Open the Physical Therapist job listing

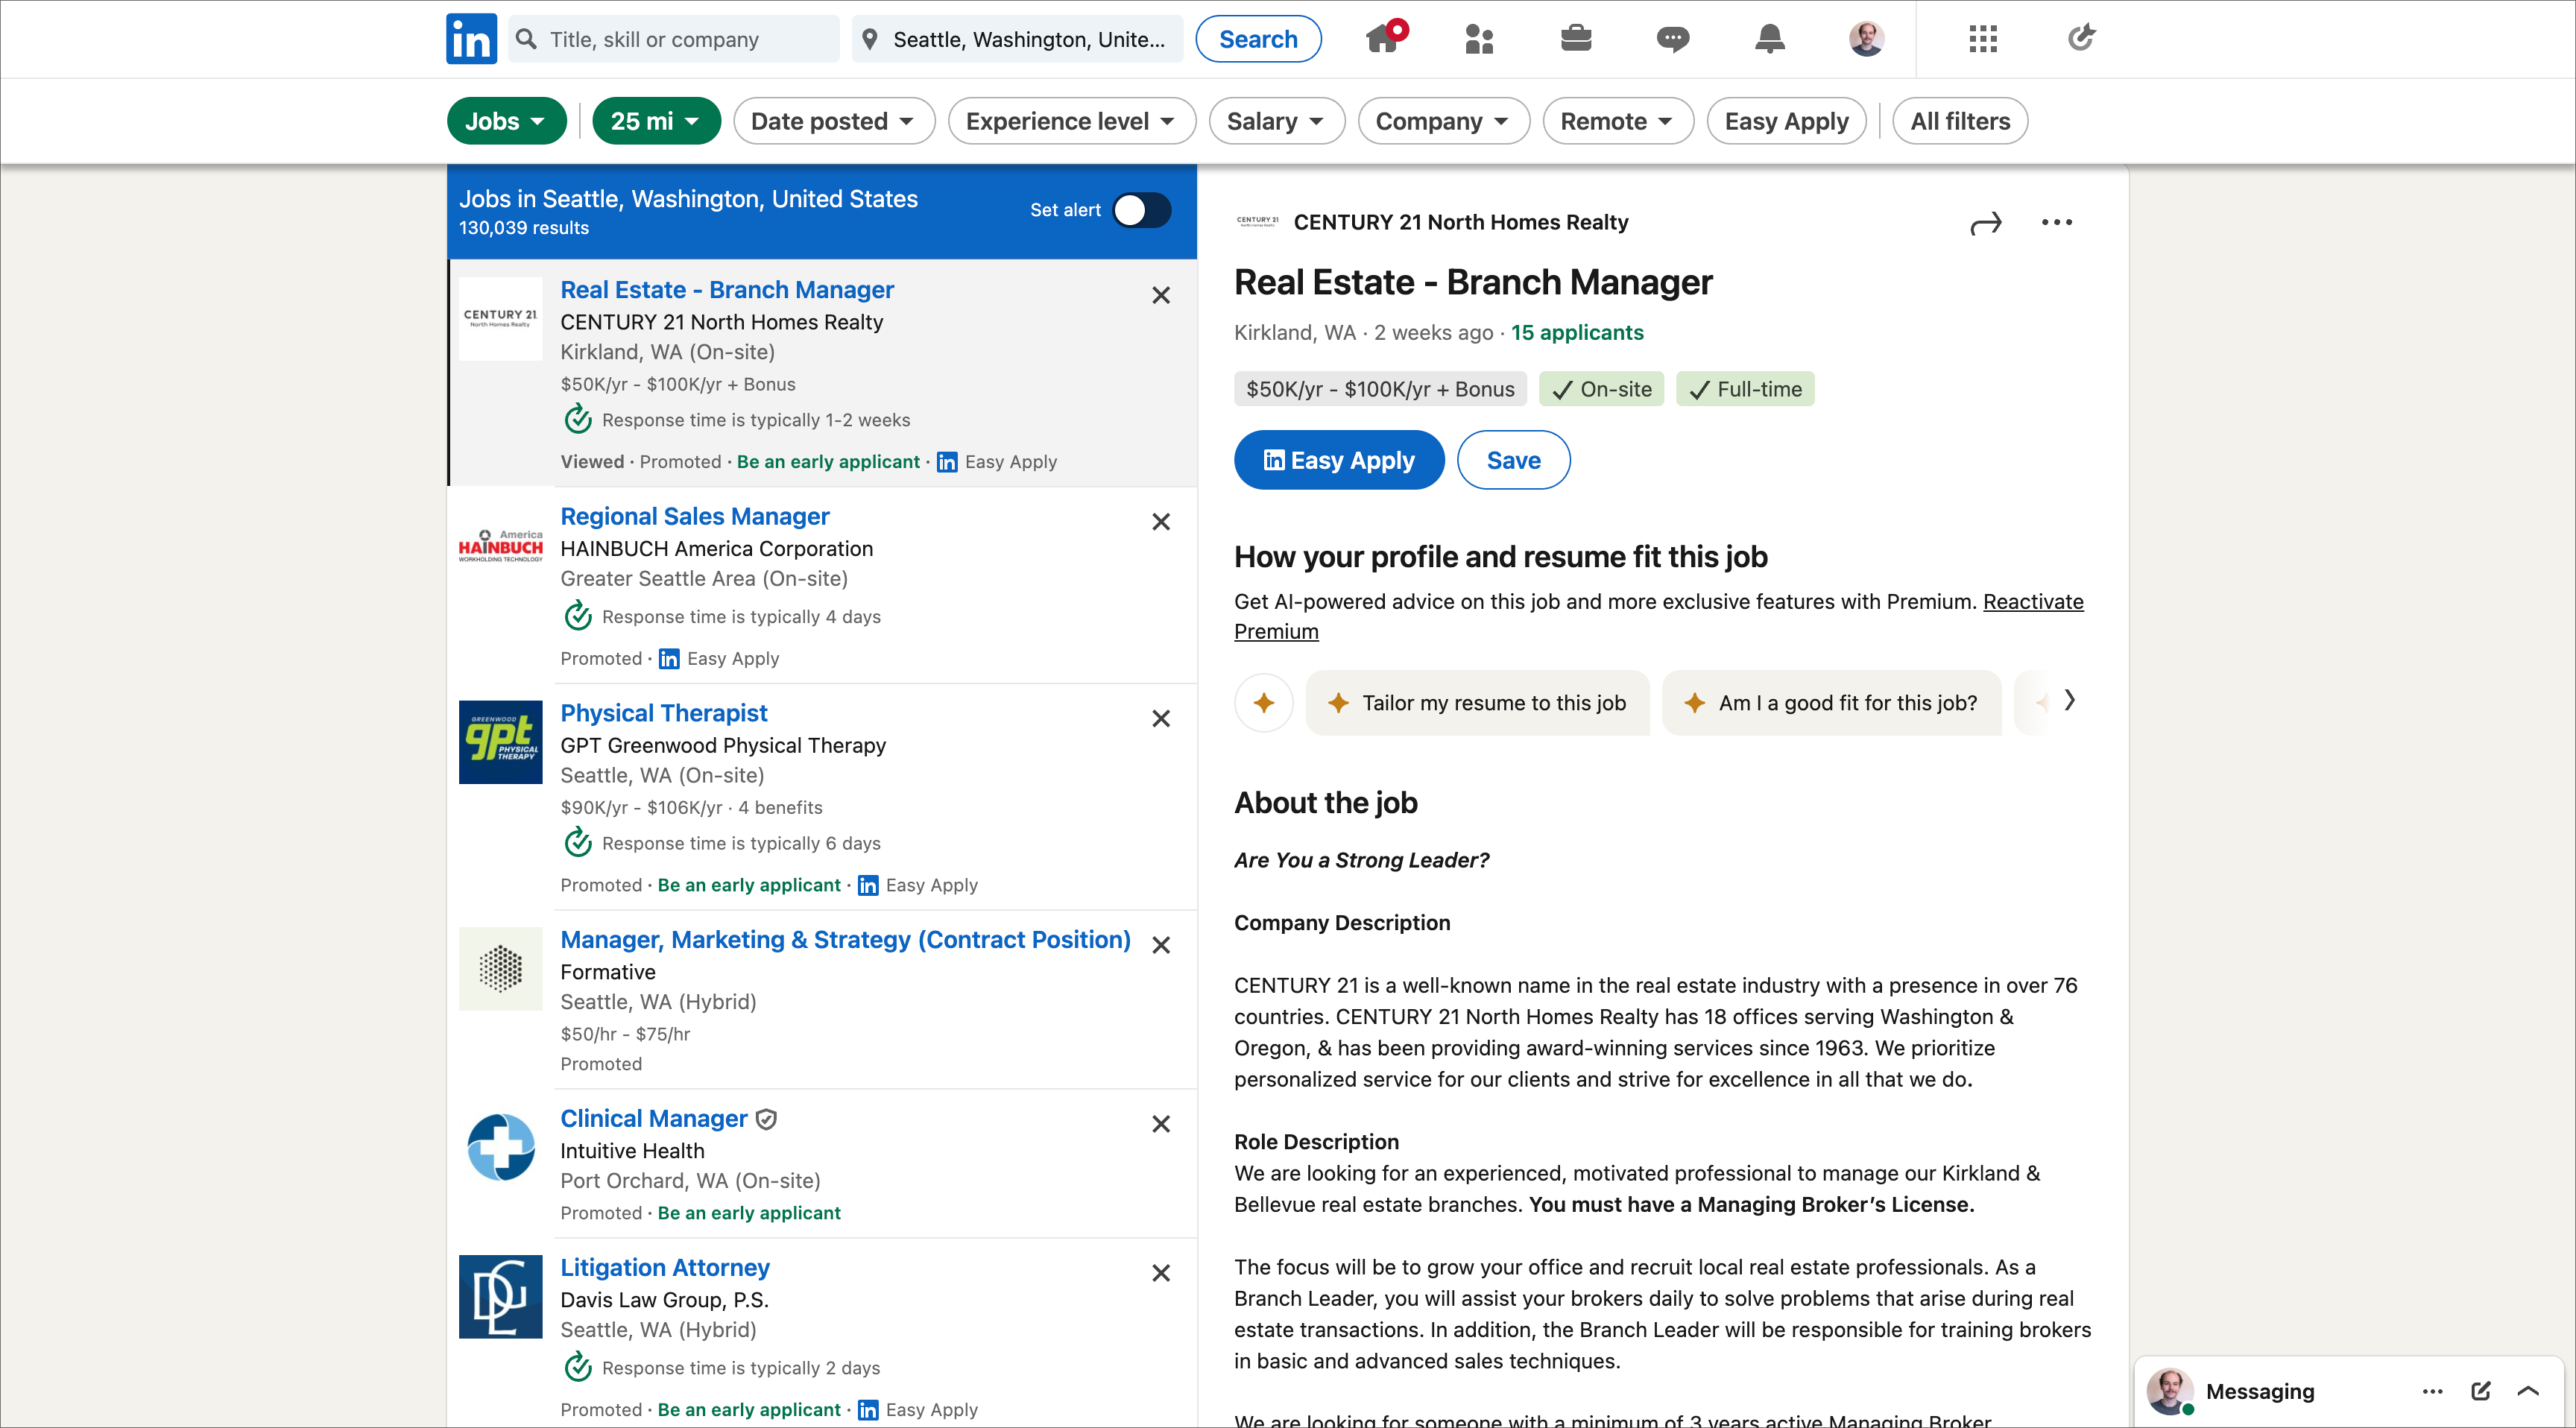(x=663, y=713)
